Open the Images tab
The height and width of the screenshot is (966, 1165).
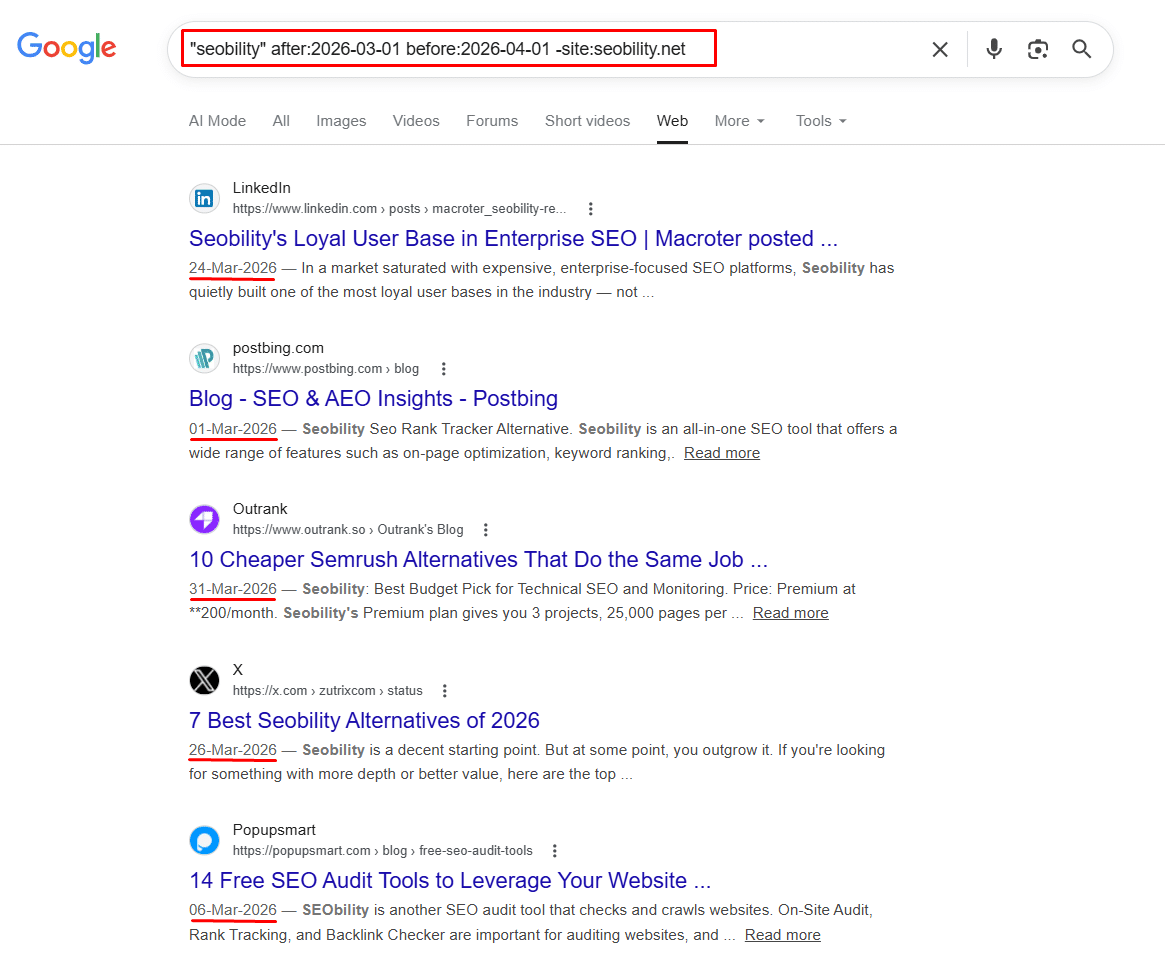pyautogui.click(x=341, y=121)
